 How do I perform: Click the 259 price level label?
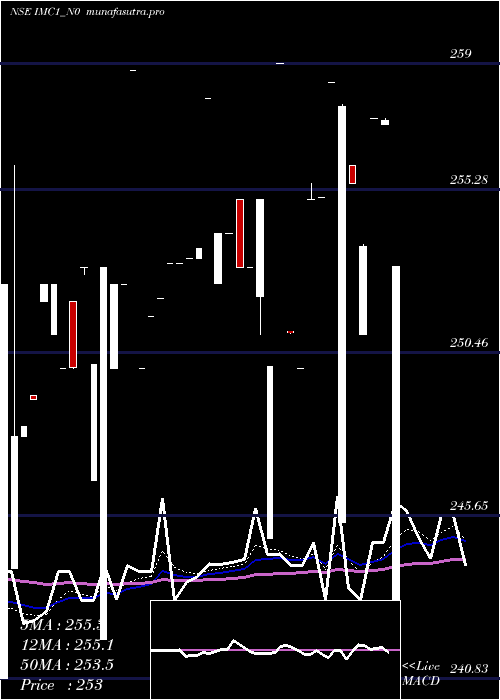point(460,54)
